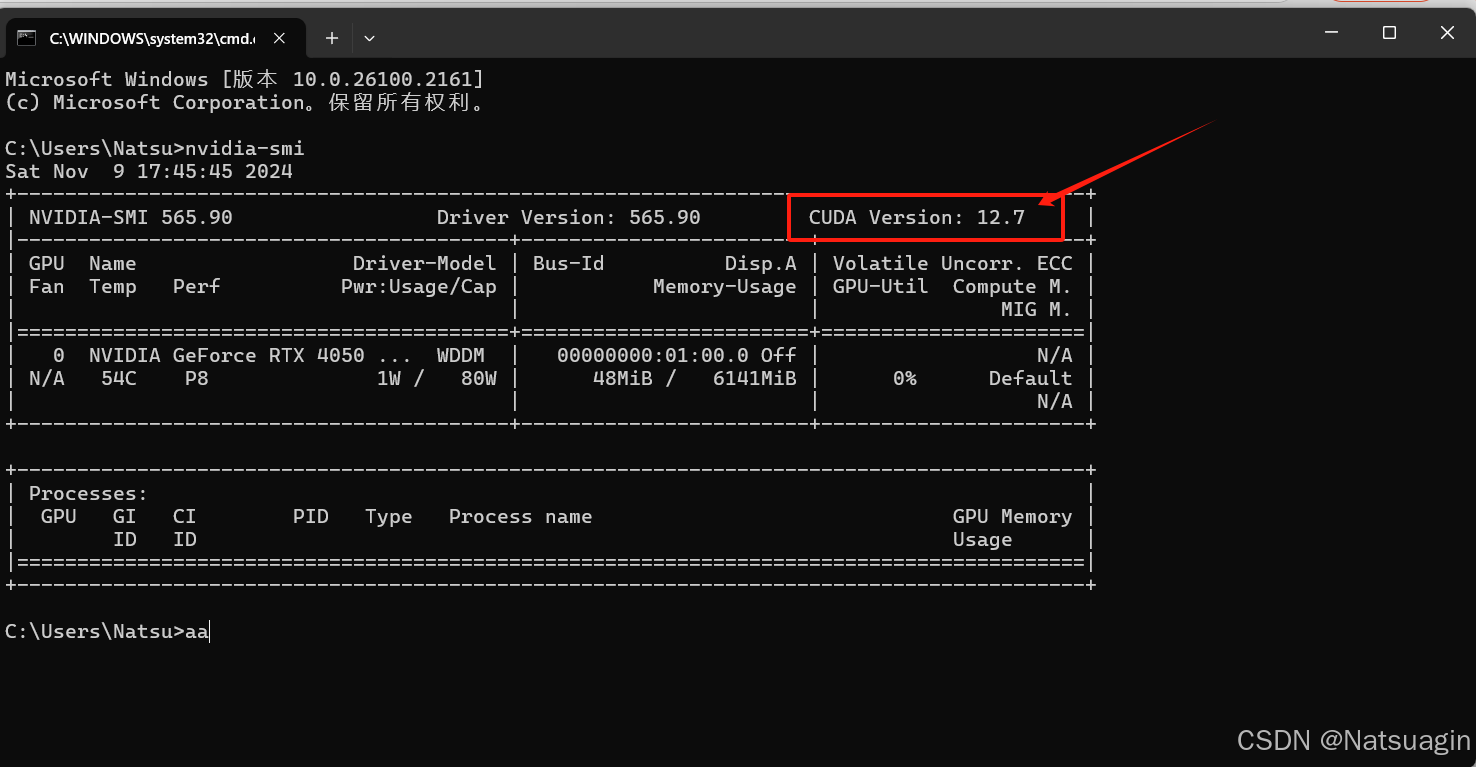
Task: Click the 'CUDA Version: 12.7' text
Action: (x=917, y=217)
